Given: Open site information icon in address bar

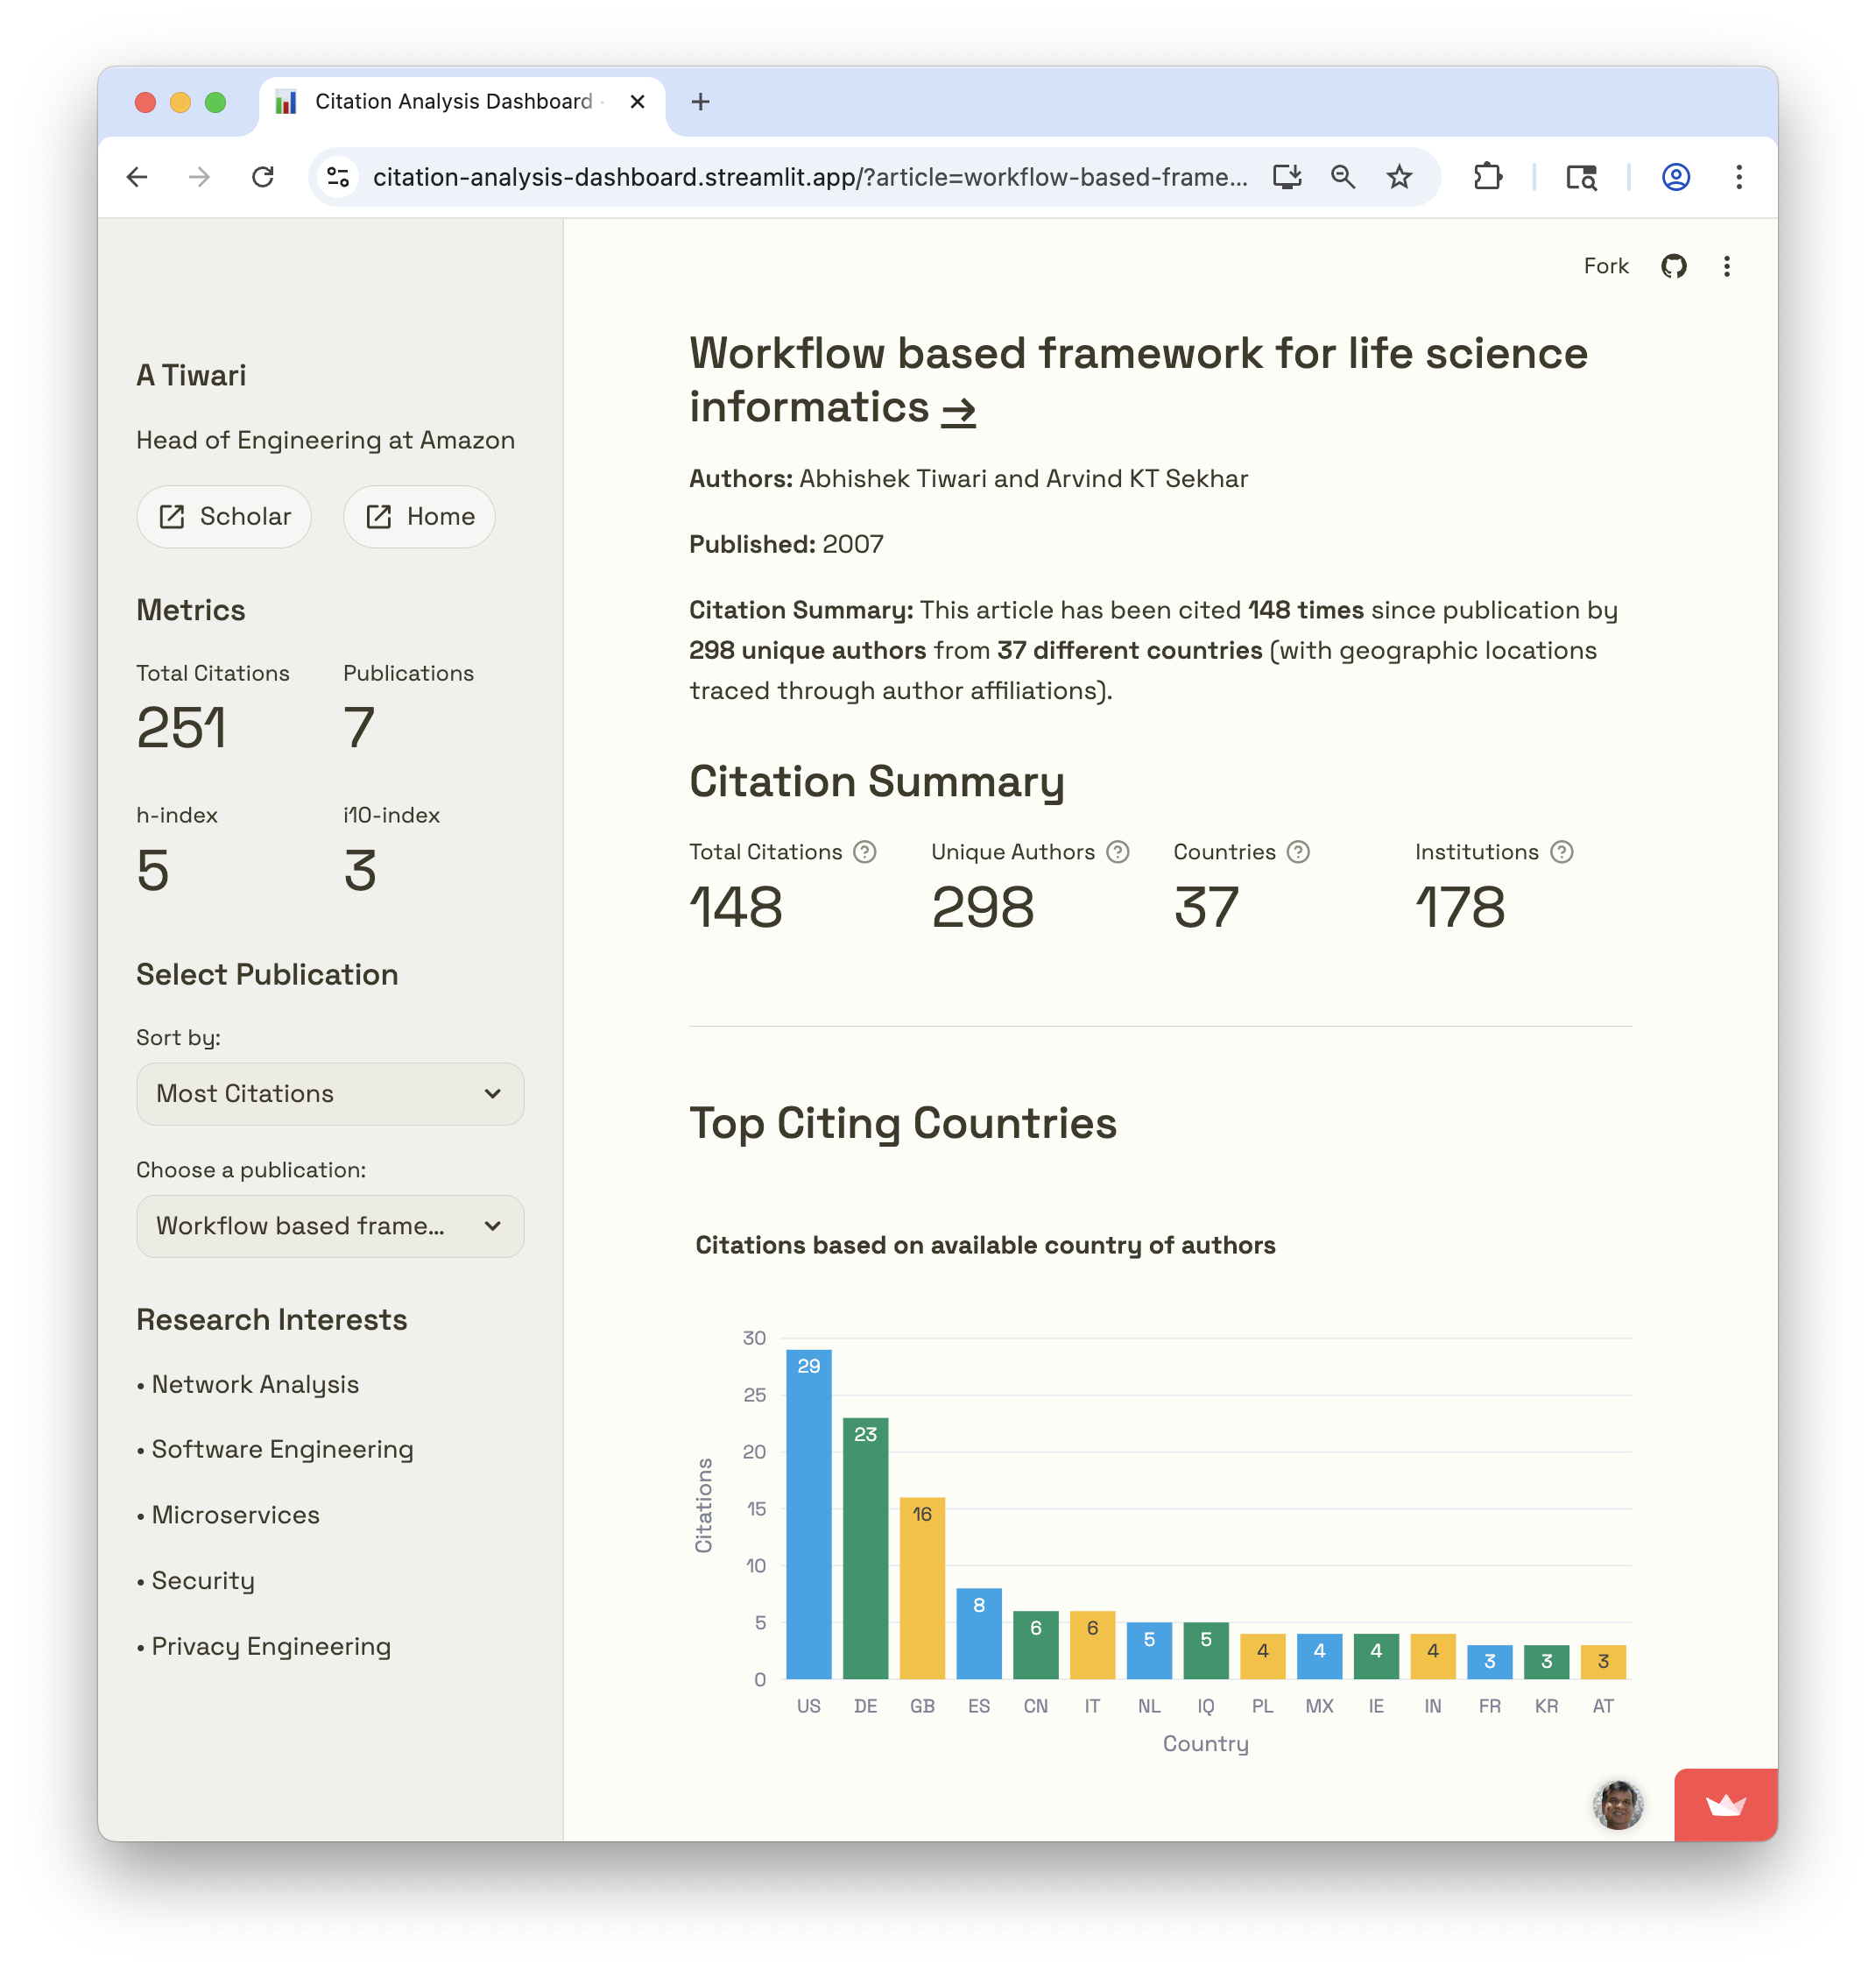Looking at the screenshot, I should point(338,177).
